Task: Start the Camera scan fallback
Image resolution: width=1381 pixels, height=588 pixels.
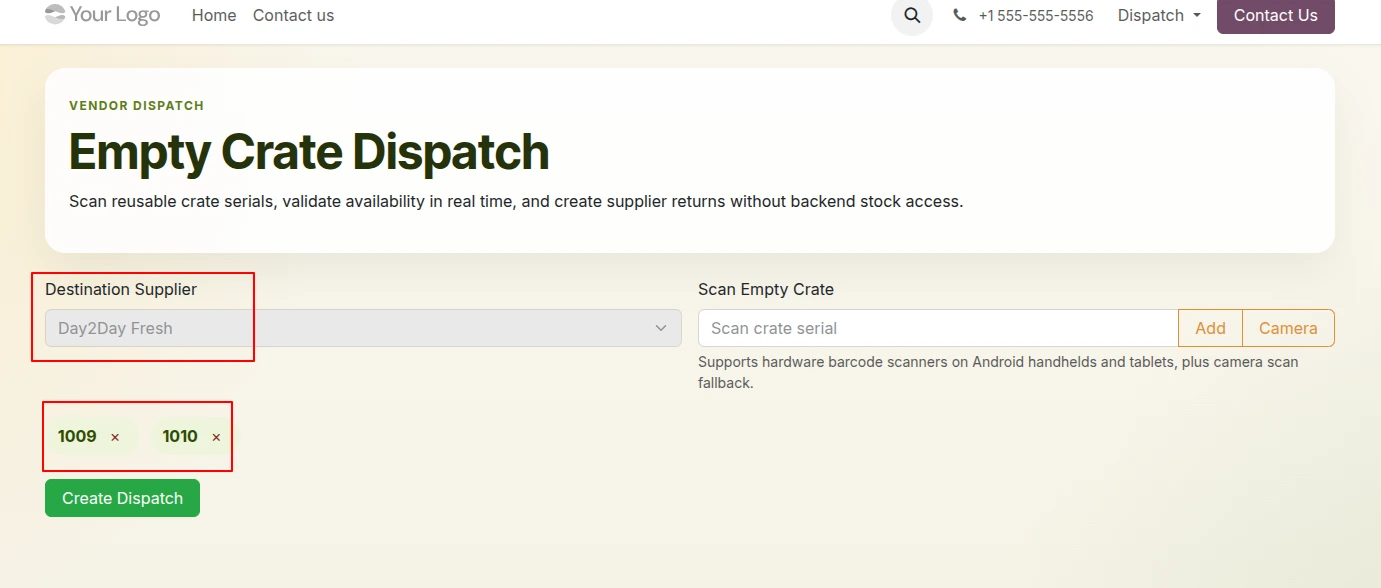Action: [1288, 328]
